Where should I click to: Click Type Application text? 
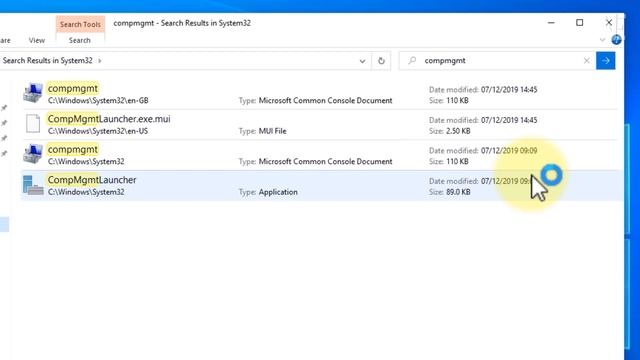[268, 192]
